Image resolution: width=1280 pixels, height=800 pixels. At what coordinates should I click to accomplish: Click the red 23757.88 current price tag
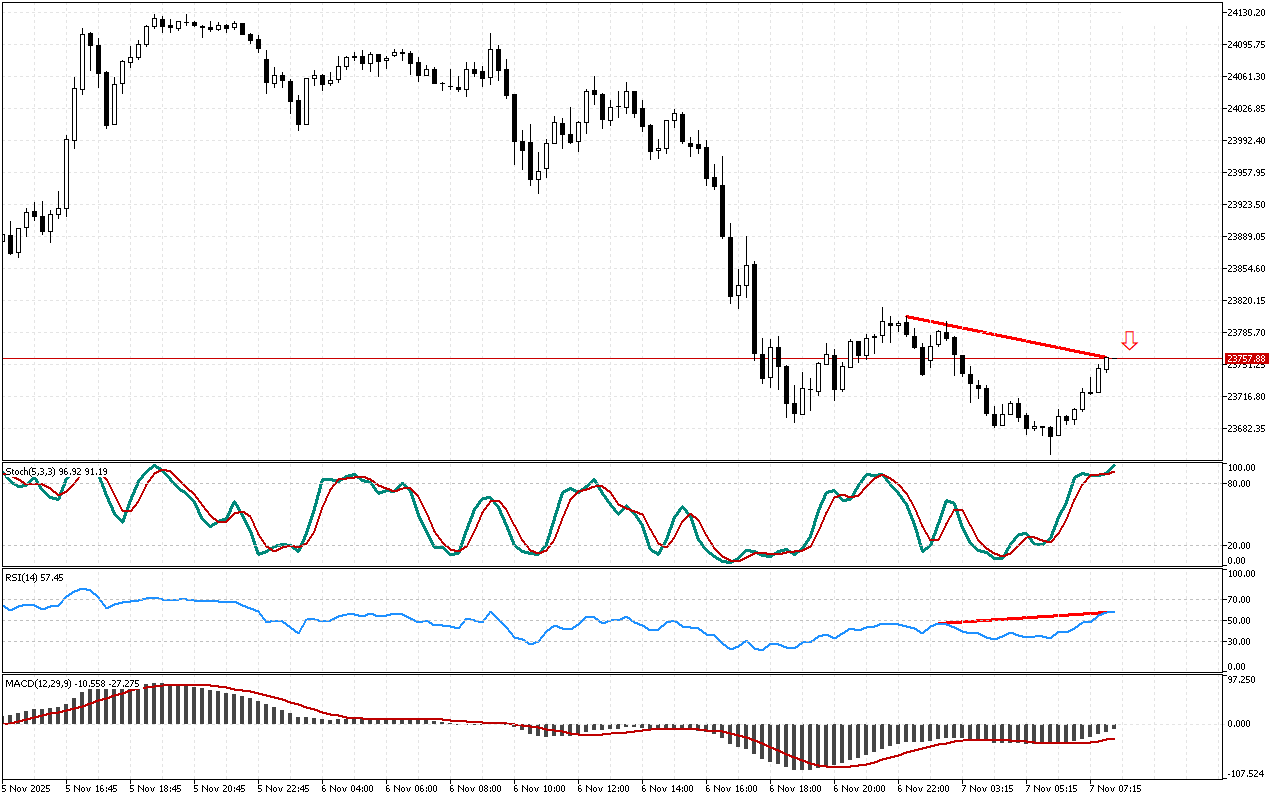[1246, 358]
